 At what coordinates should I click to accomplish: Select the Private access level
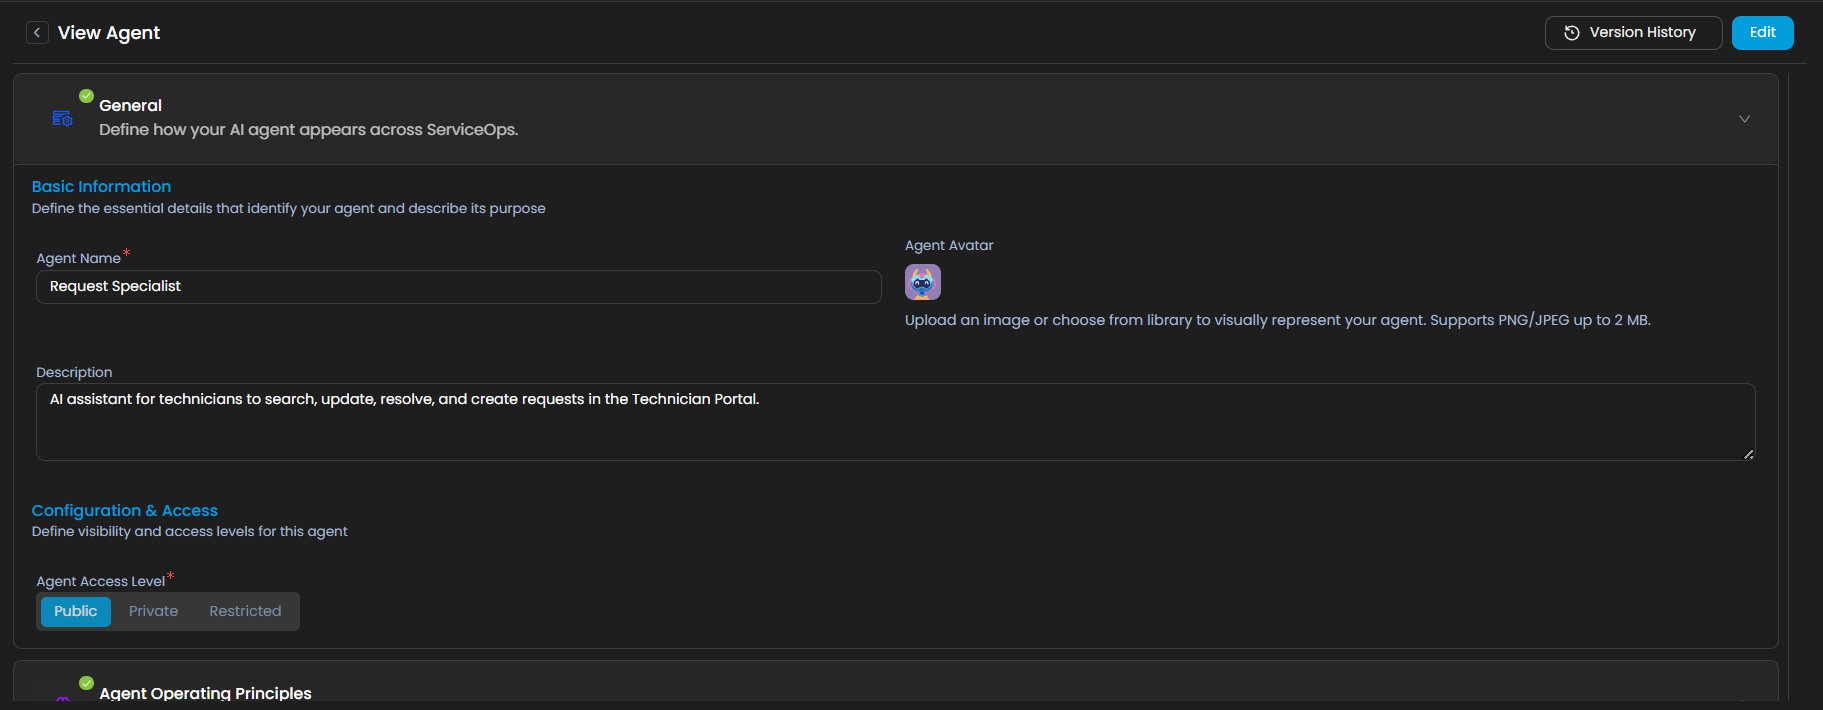pos(153,611)
